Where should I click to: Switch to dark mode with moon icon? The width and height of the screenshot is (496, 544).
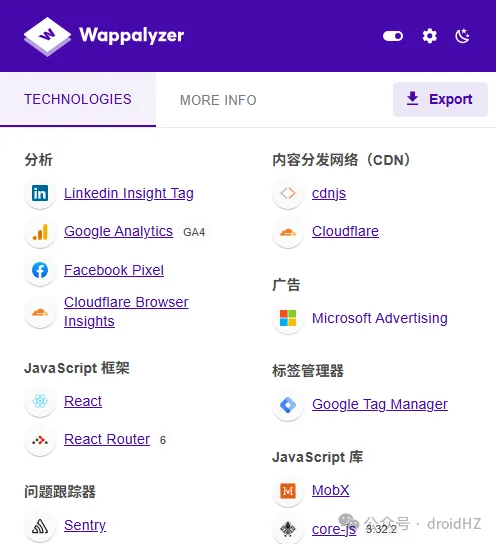point(462,36)
